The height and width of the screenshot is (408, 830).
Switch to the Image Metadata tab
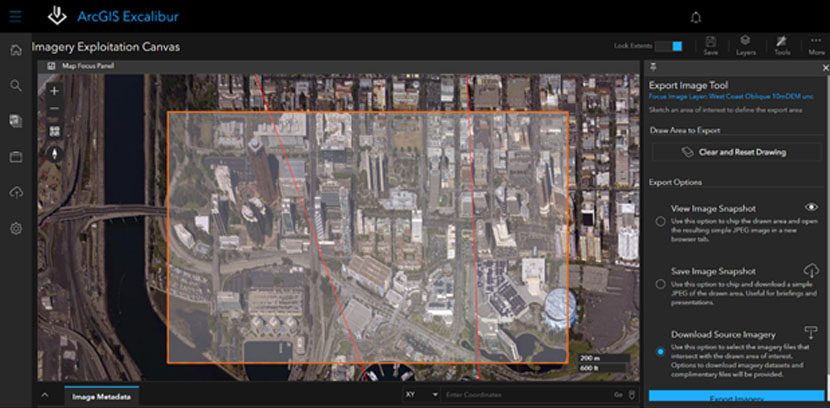[102, 396]
